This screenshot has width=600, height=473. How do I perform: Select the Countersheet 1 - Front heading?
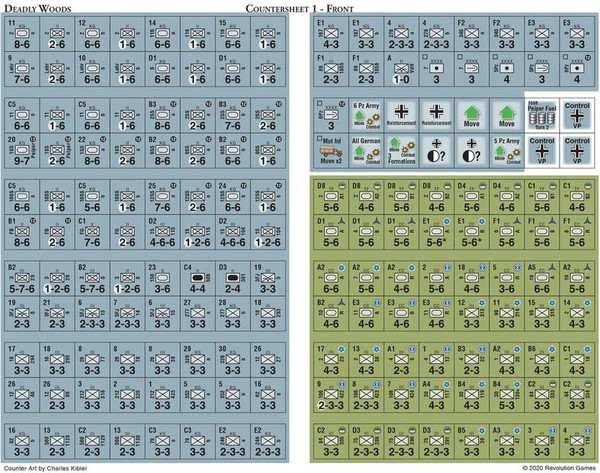[302, 8]
